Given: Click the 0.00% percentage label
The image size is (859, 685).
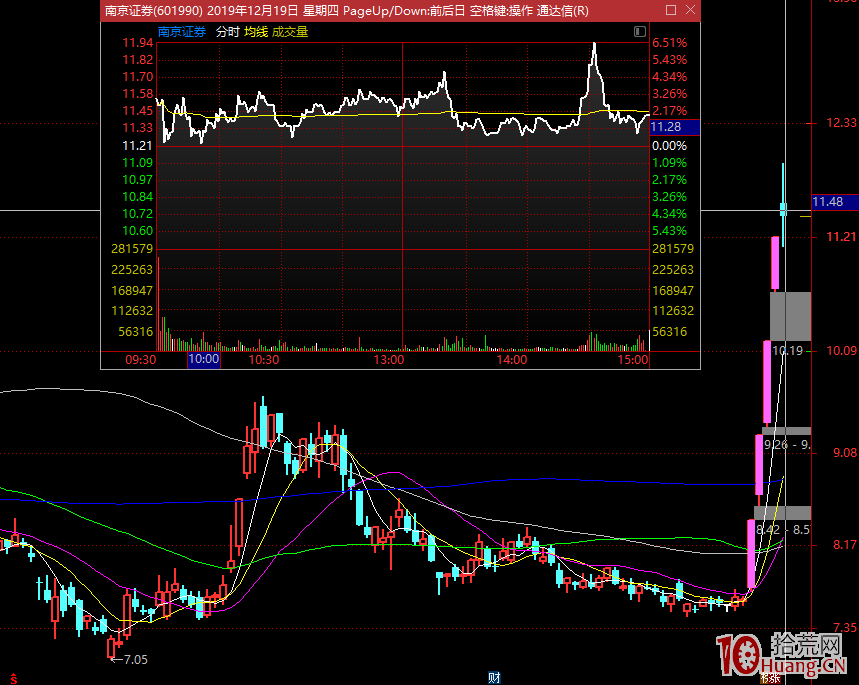Looking at the screenshot, I should 669,146.
